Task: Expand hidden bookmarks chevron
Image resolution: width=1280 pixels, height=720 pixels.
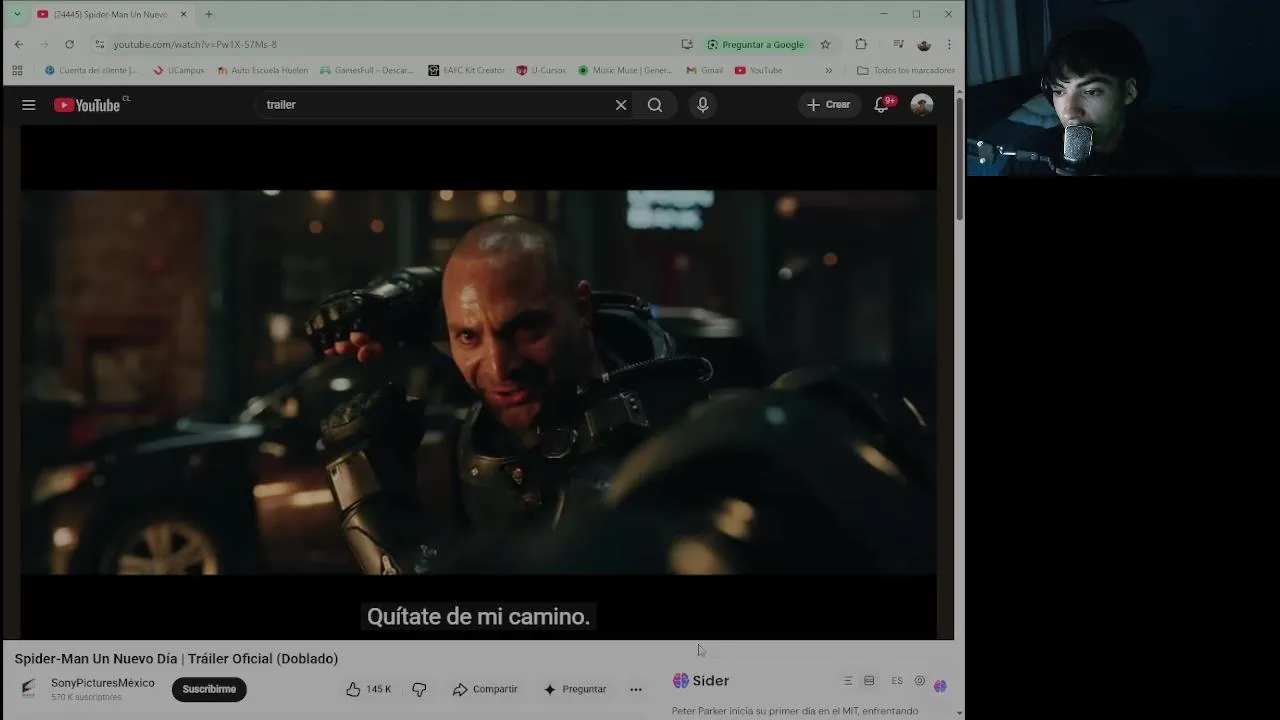Action: coord(828,70)
